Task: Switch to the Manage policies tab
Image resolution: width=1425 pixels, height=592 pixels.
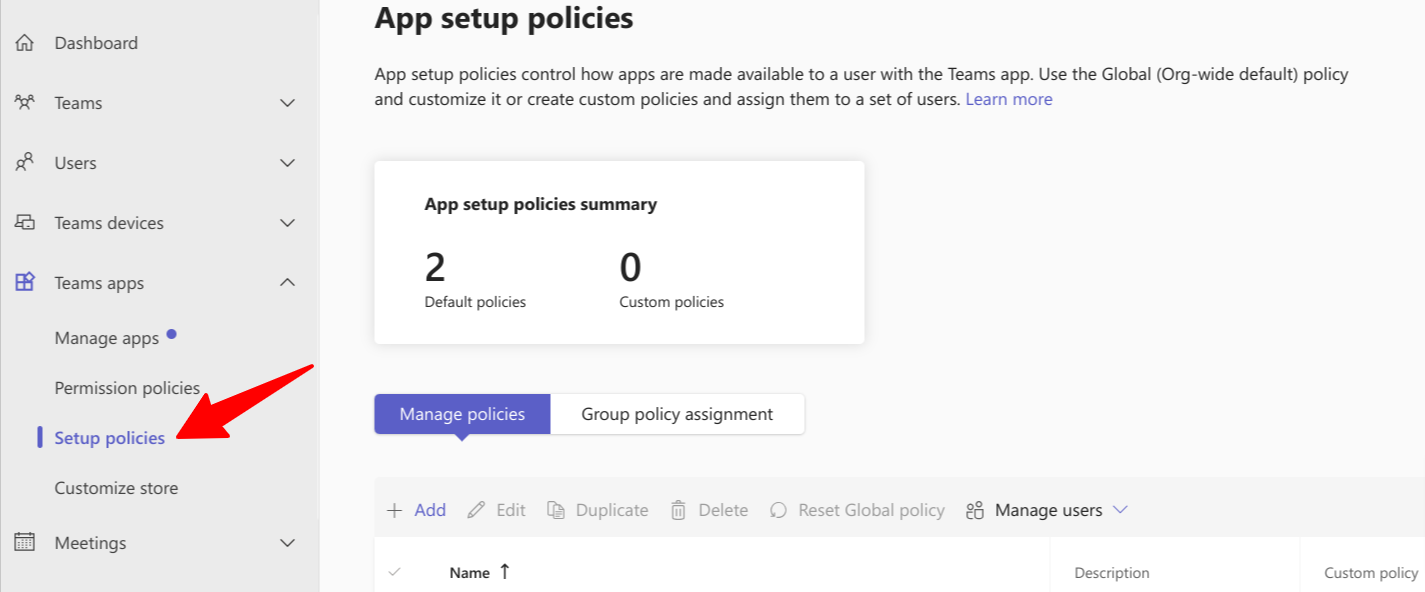Action: click(x=462, y=414)
